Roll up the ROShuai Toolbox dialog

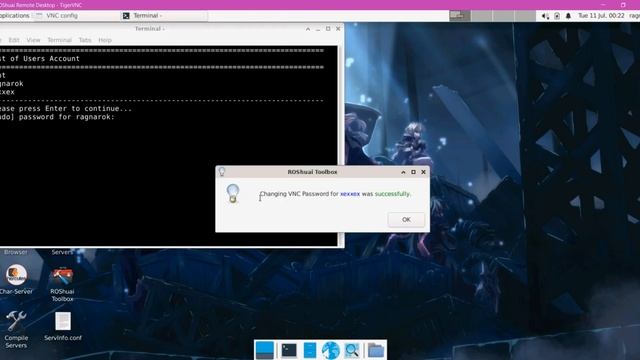tap(403, 172)
